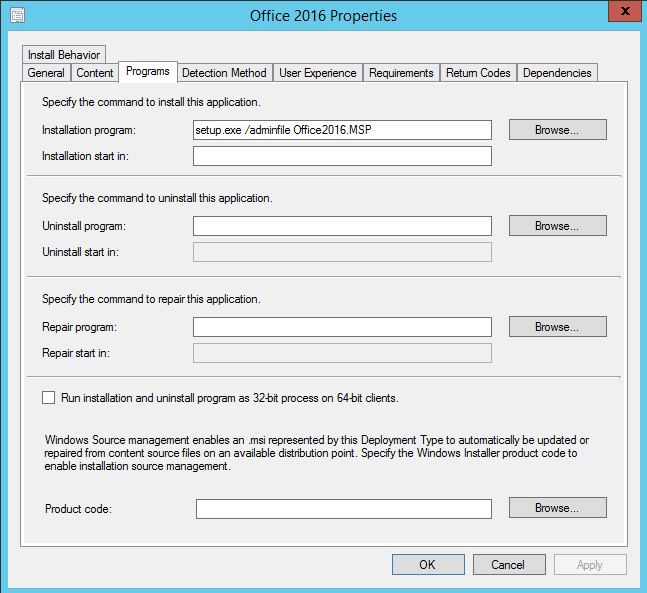Go to the User Experience tab
Viewport: 647px width, 593px height.
(318, 73)
